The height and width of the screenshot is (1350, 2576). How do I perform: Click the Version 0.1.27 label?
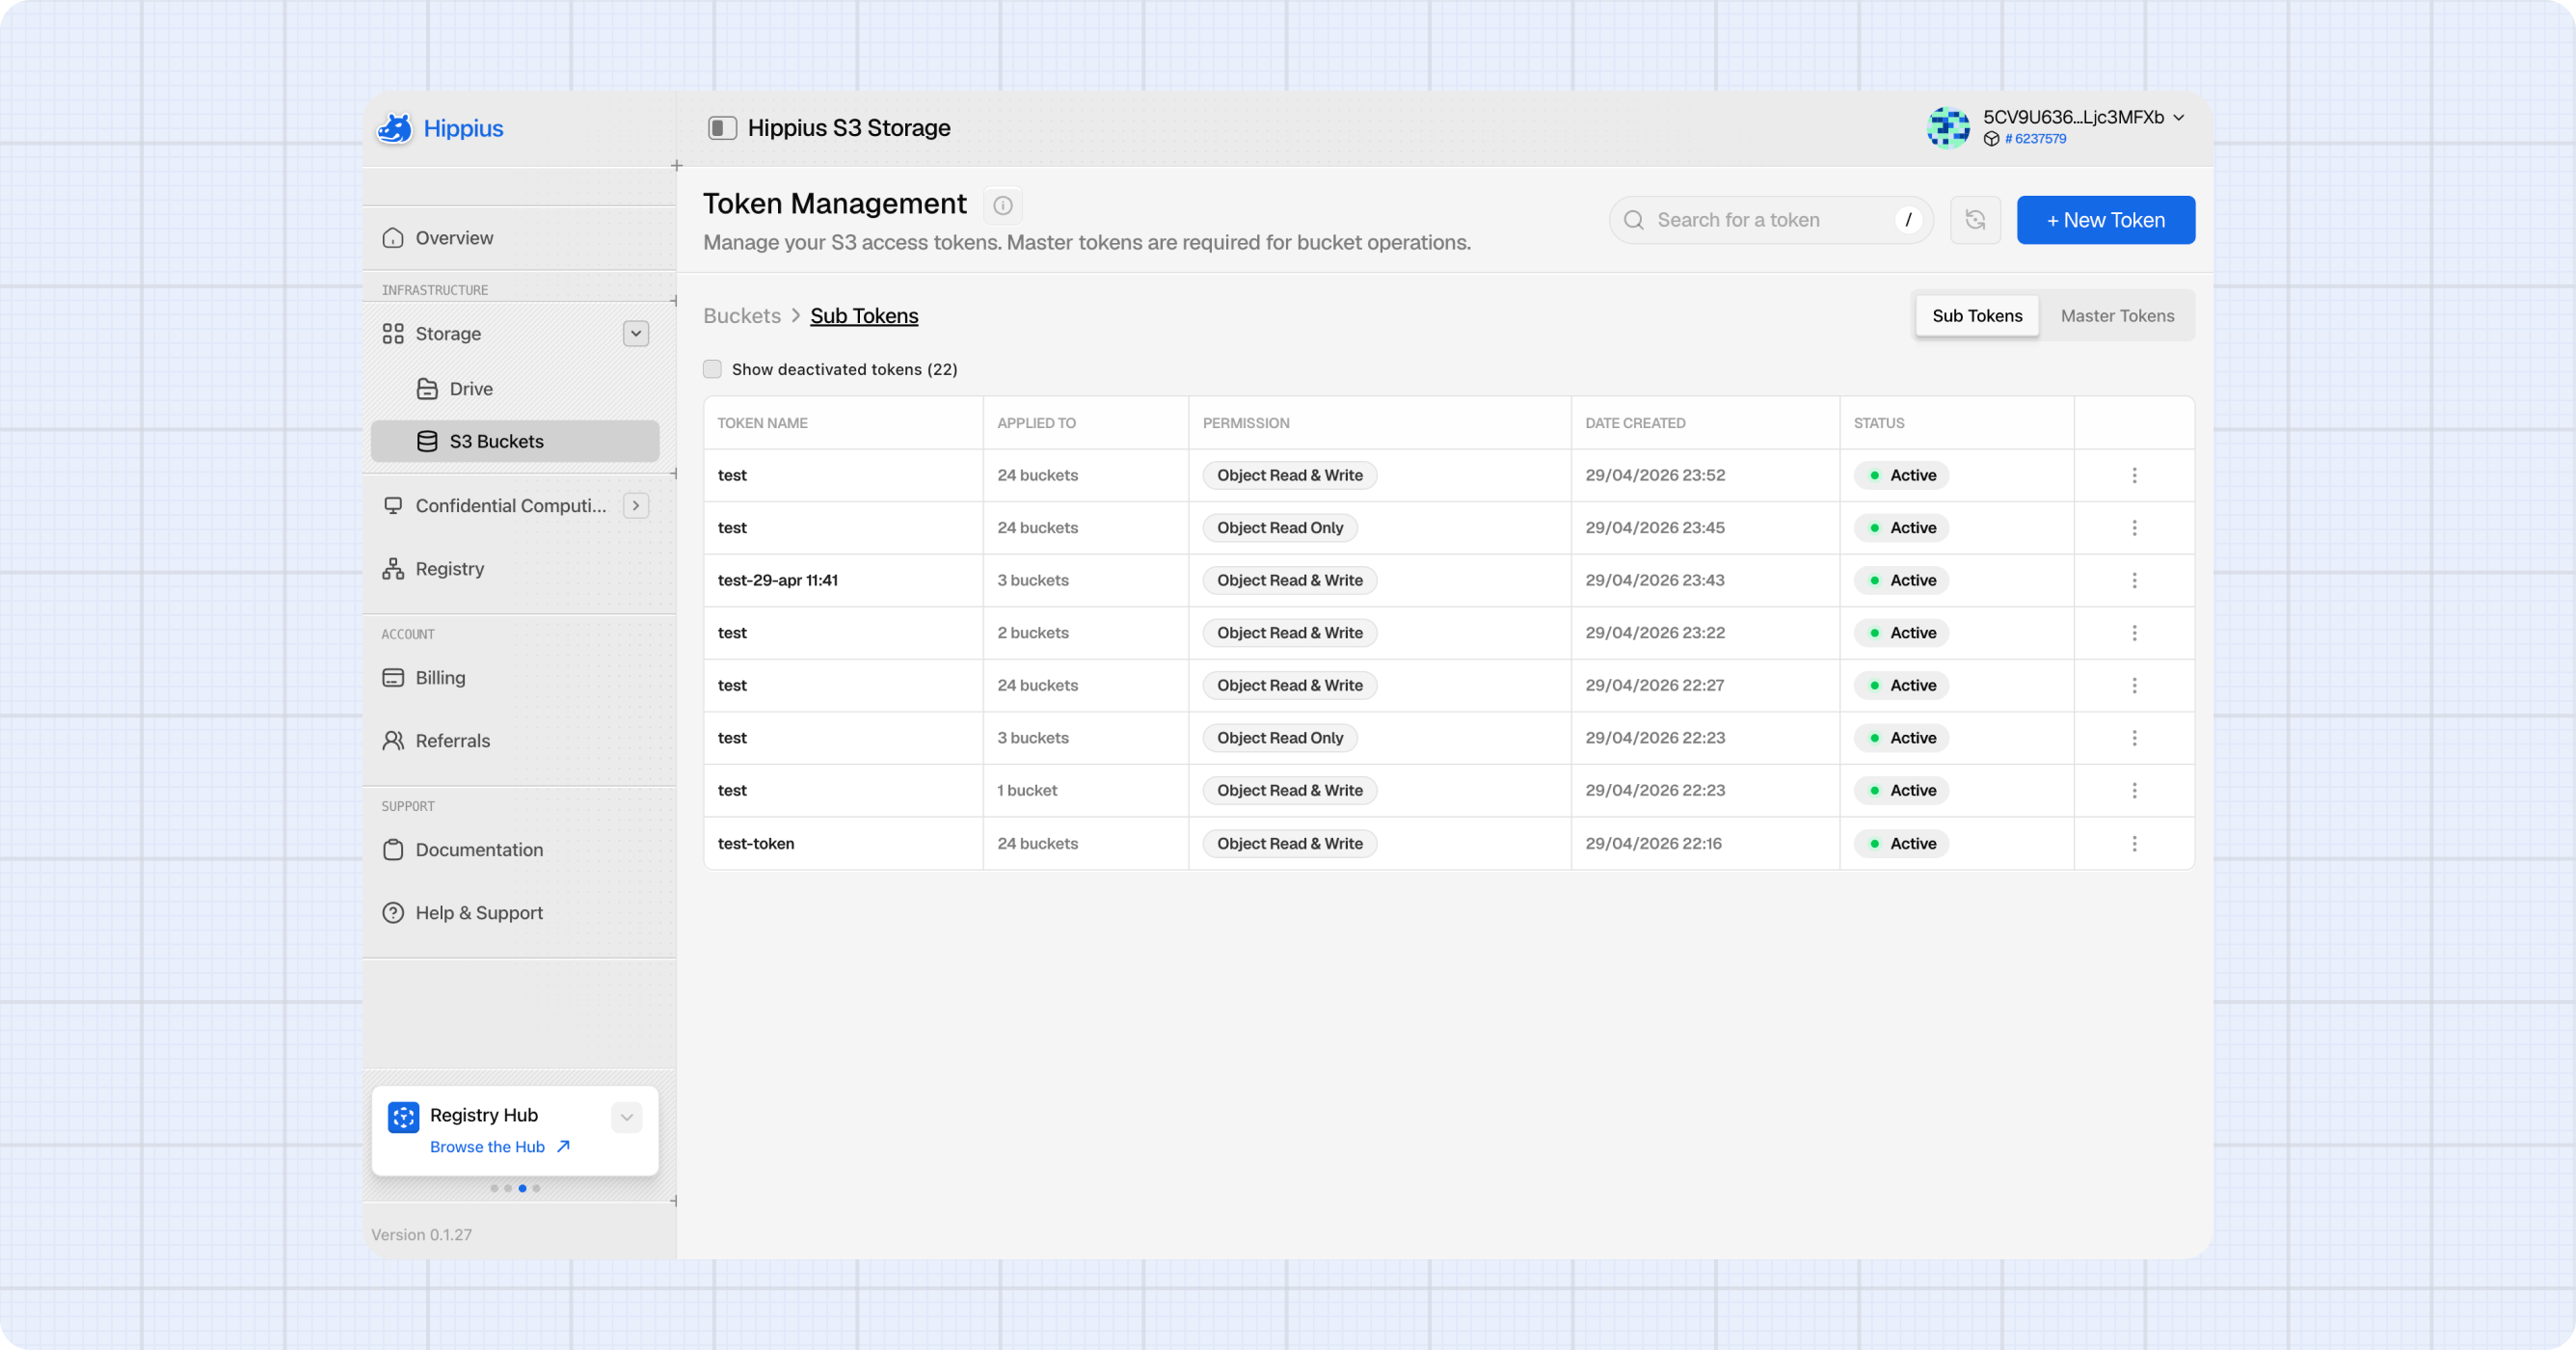click(x=421, y=1235)
